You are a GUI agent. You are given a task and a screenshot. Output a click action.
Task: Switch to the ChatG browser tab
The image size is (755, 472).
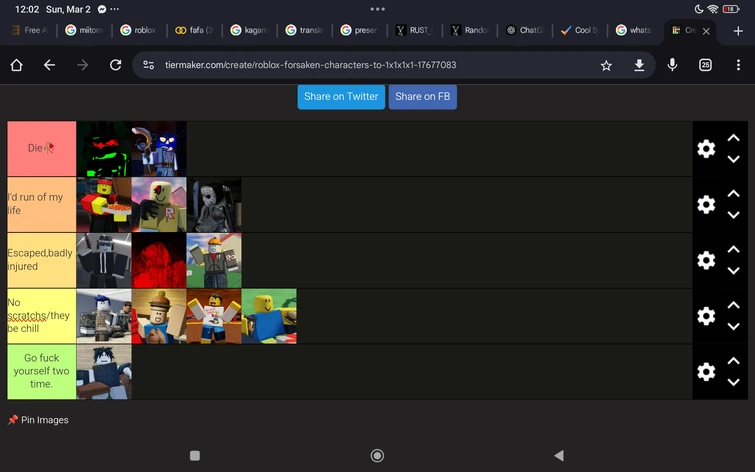point(525,30)
